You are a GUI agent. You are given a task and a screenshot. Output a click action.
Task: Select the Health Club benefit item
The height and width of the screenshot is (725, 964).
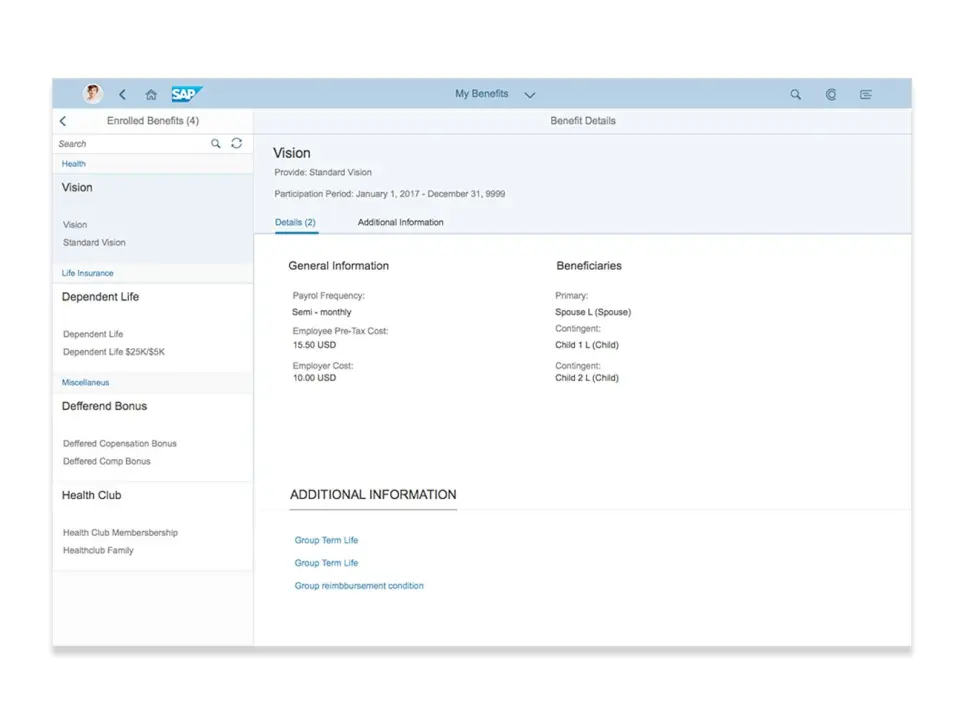pyautogui.click(x=153, y=526)
